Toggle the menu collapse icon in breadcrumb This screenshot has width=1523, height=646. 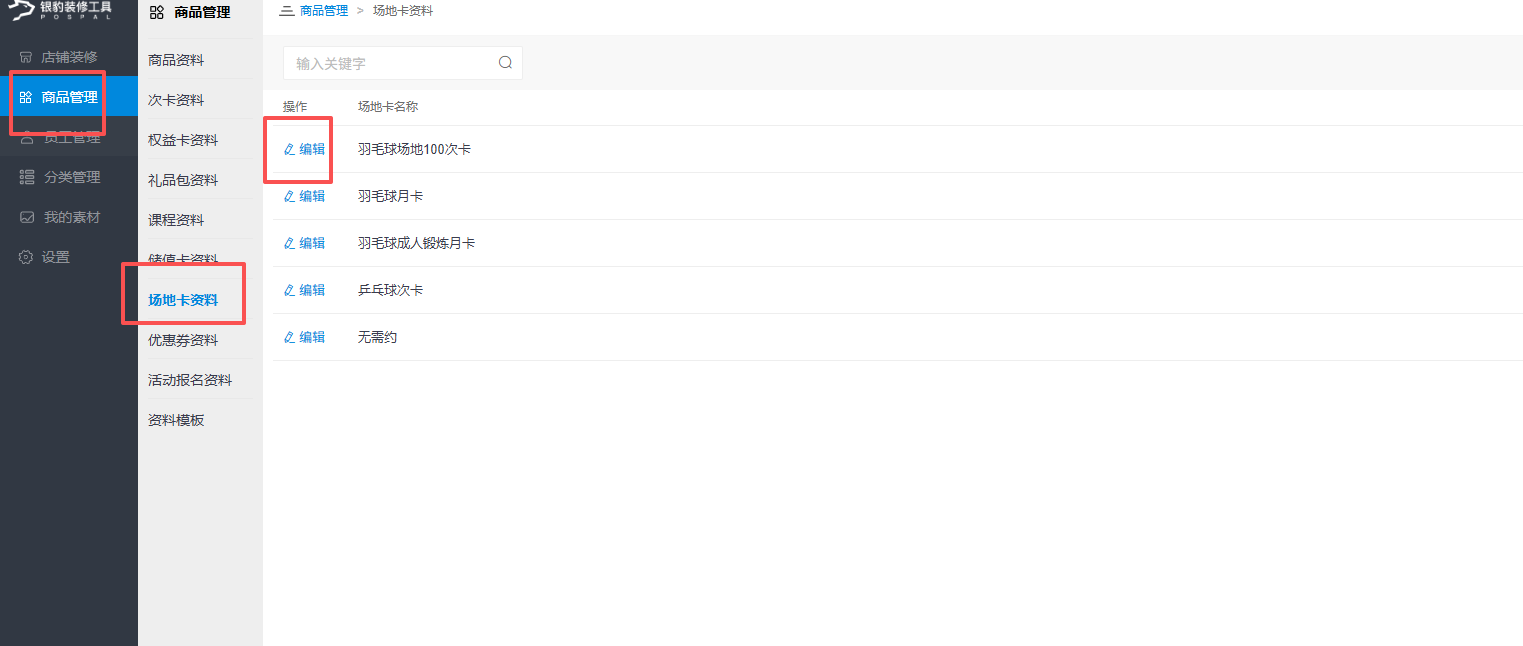pyautogui.click(x=286, y=11)
